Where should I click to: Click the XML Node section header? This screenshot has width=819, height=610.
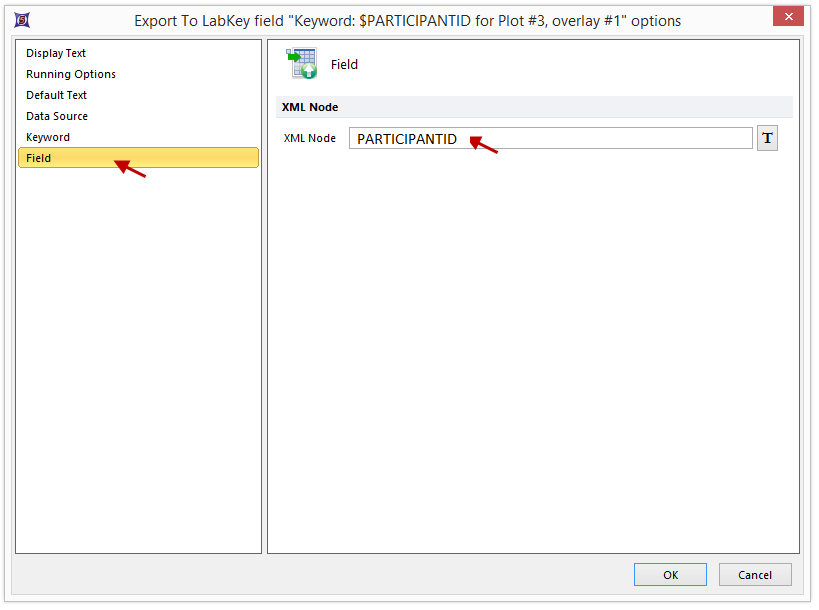click(x=534, y=107)
